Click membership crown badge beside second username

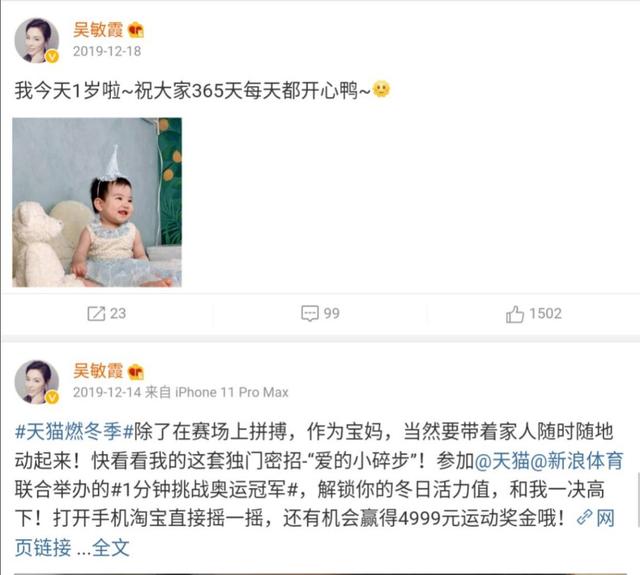[136, 372]
